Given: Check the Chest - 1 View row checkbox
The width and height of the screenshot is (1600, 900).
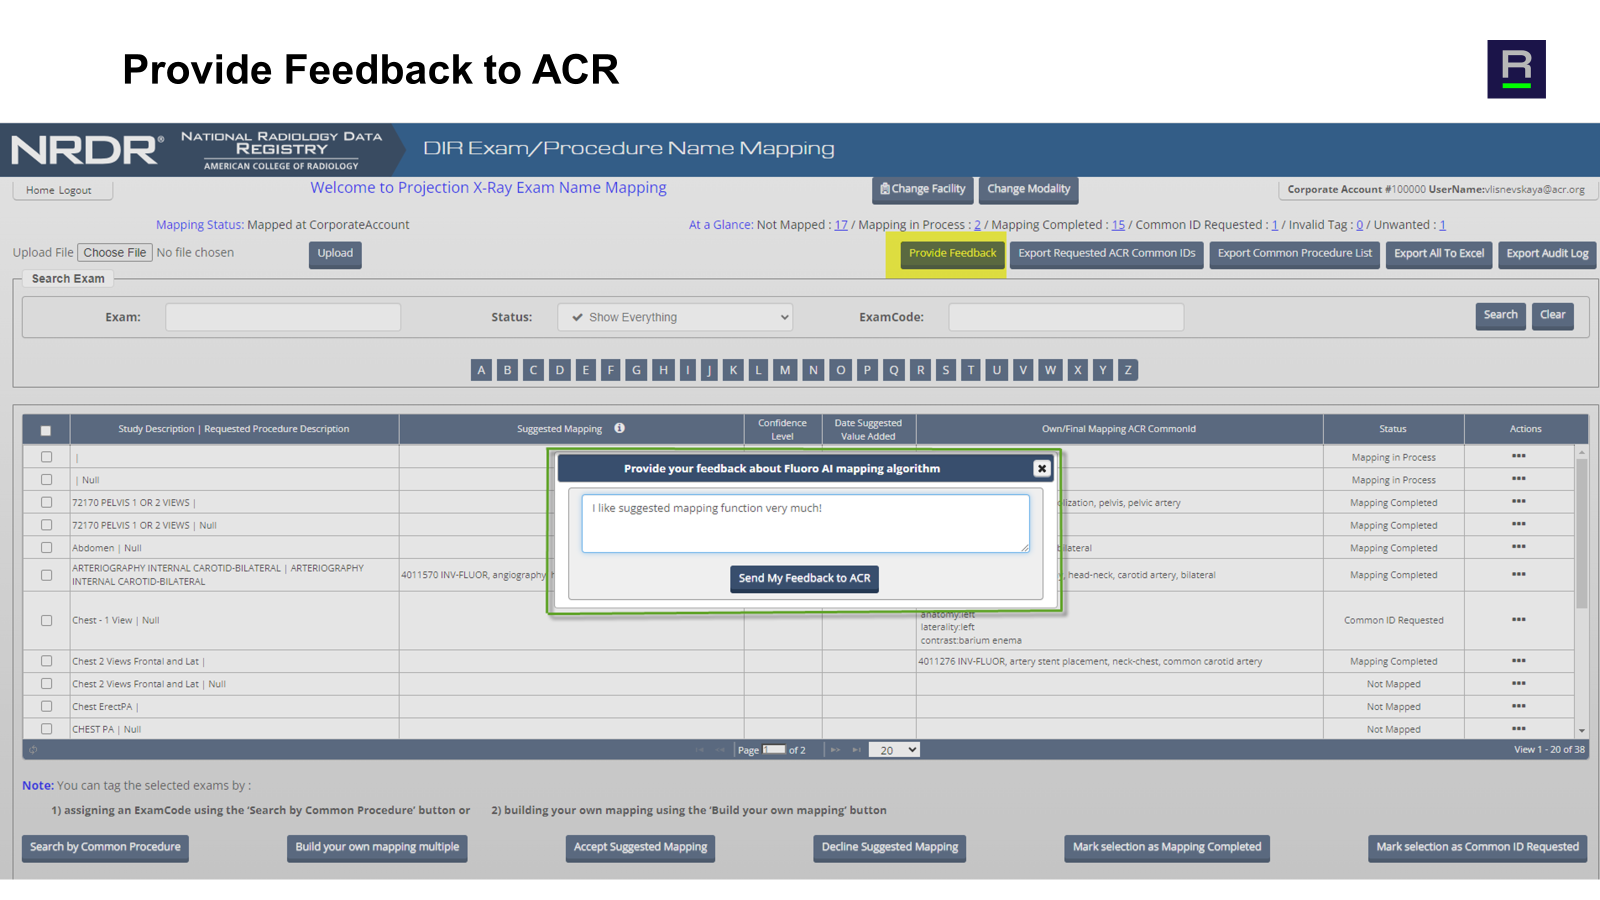Looking at the screenshot, I should point(46,620).
